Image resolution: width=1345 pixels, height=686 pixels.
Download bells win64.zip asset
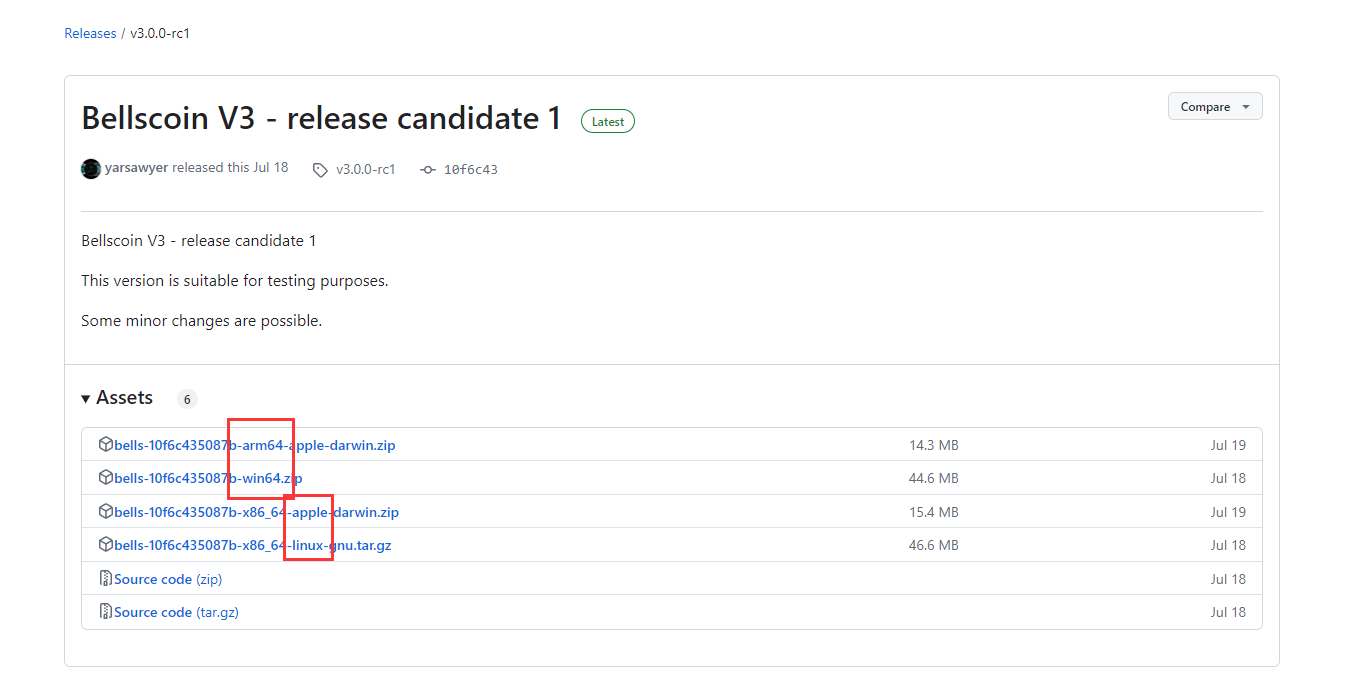click(208, 479)
